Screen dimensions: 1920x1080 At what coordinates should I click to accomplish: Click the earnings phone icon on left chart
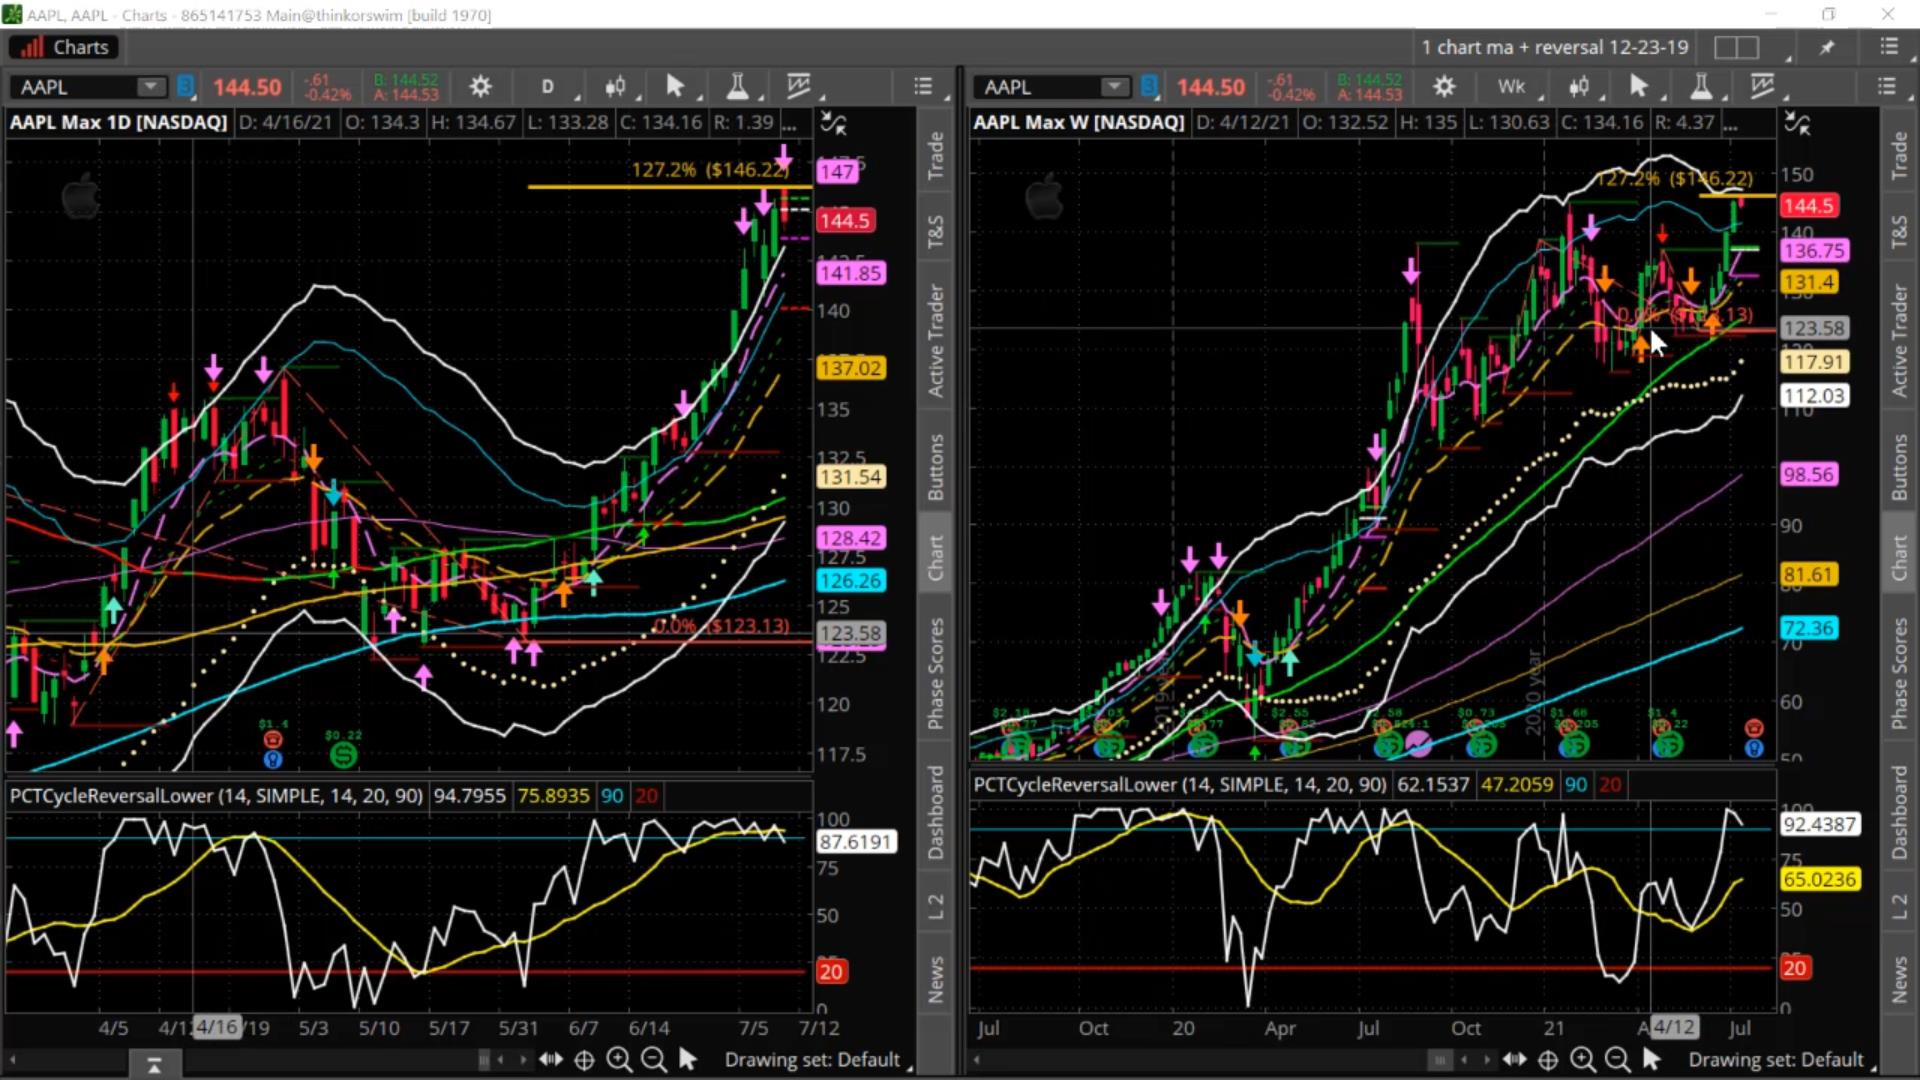coord(272,739)
